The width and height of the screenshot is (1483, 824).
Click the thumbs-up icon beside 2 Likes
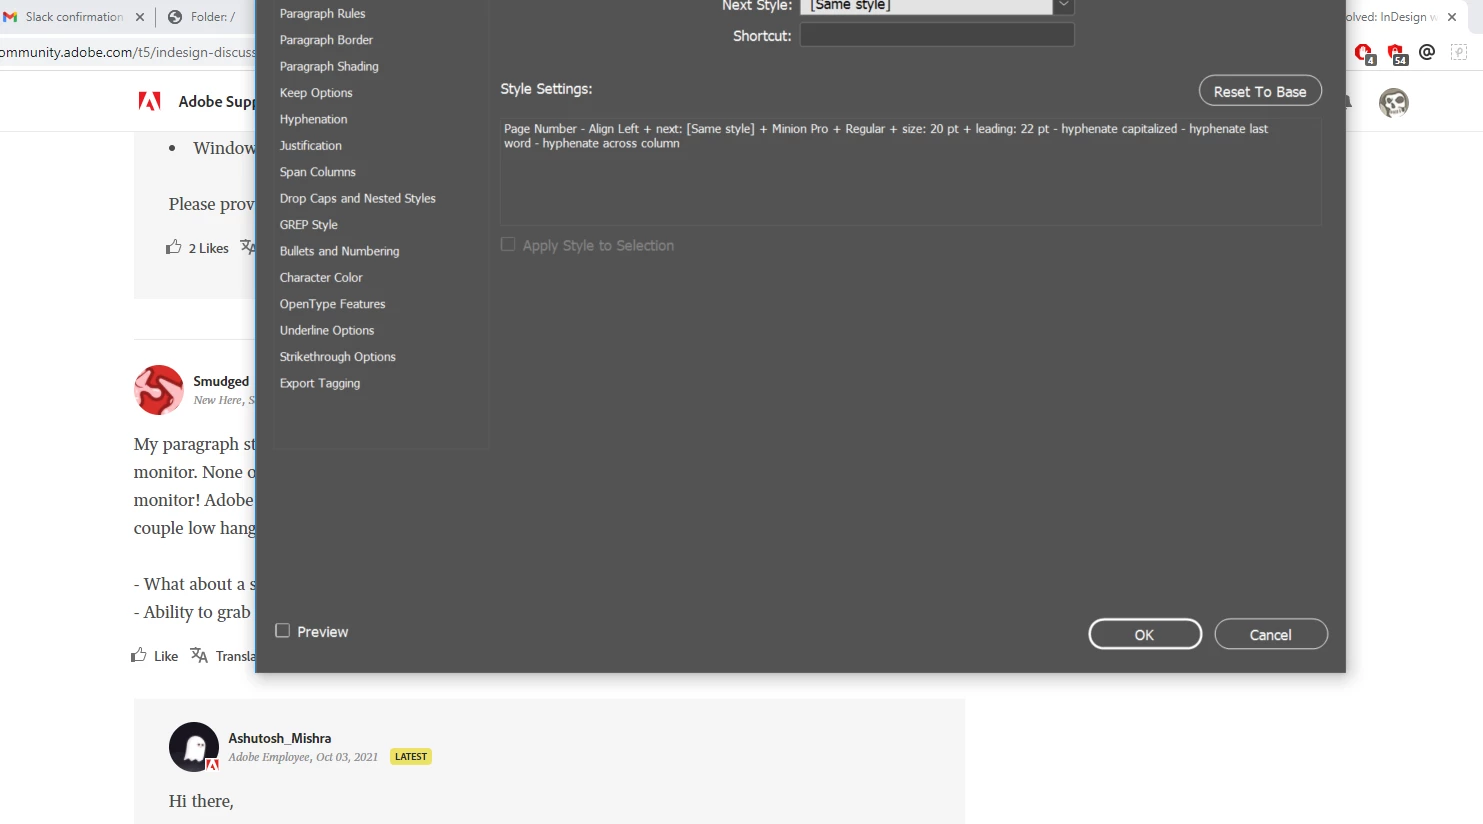[x=174, y=247]
